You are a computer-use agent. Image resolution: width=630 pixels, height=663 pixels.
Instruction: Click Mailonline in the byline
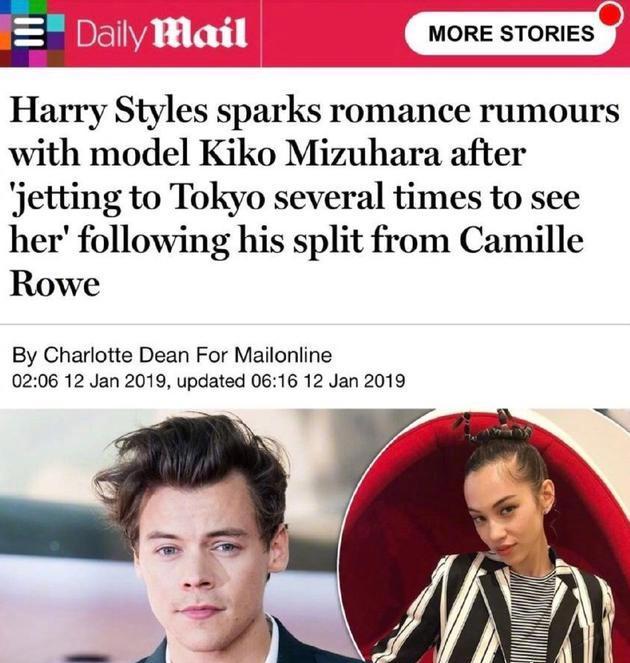[x=283, y=355]
